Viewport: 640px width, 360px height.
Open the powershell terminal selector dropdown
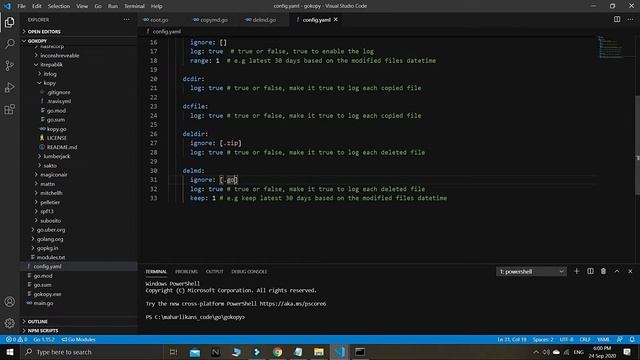pyautogui.click(x=531, y=271)
